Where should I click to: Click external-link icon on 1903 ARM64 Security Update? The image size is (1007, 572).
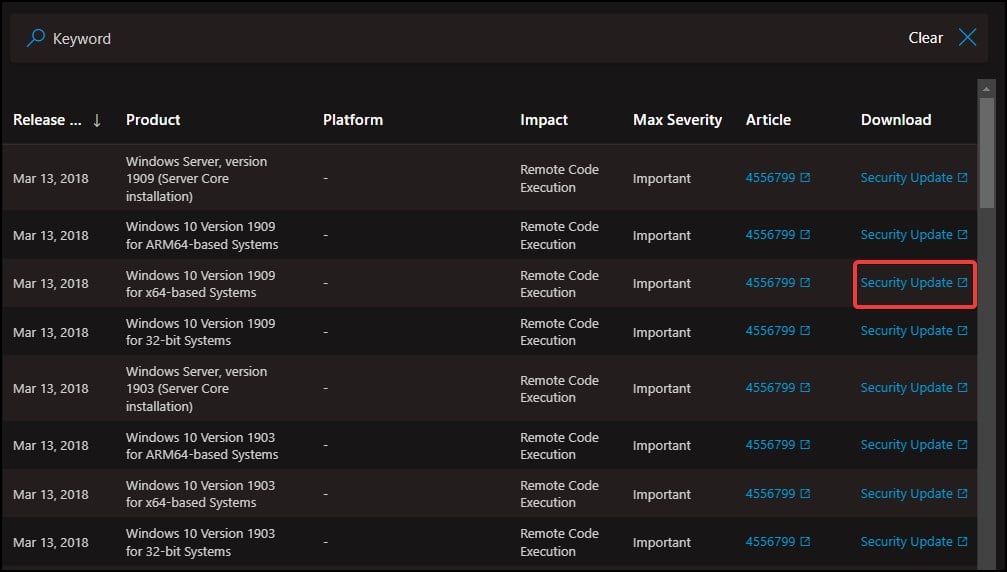[962, 444]
